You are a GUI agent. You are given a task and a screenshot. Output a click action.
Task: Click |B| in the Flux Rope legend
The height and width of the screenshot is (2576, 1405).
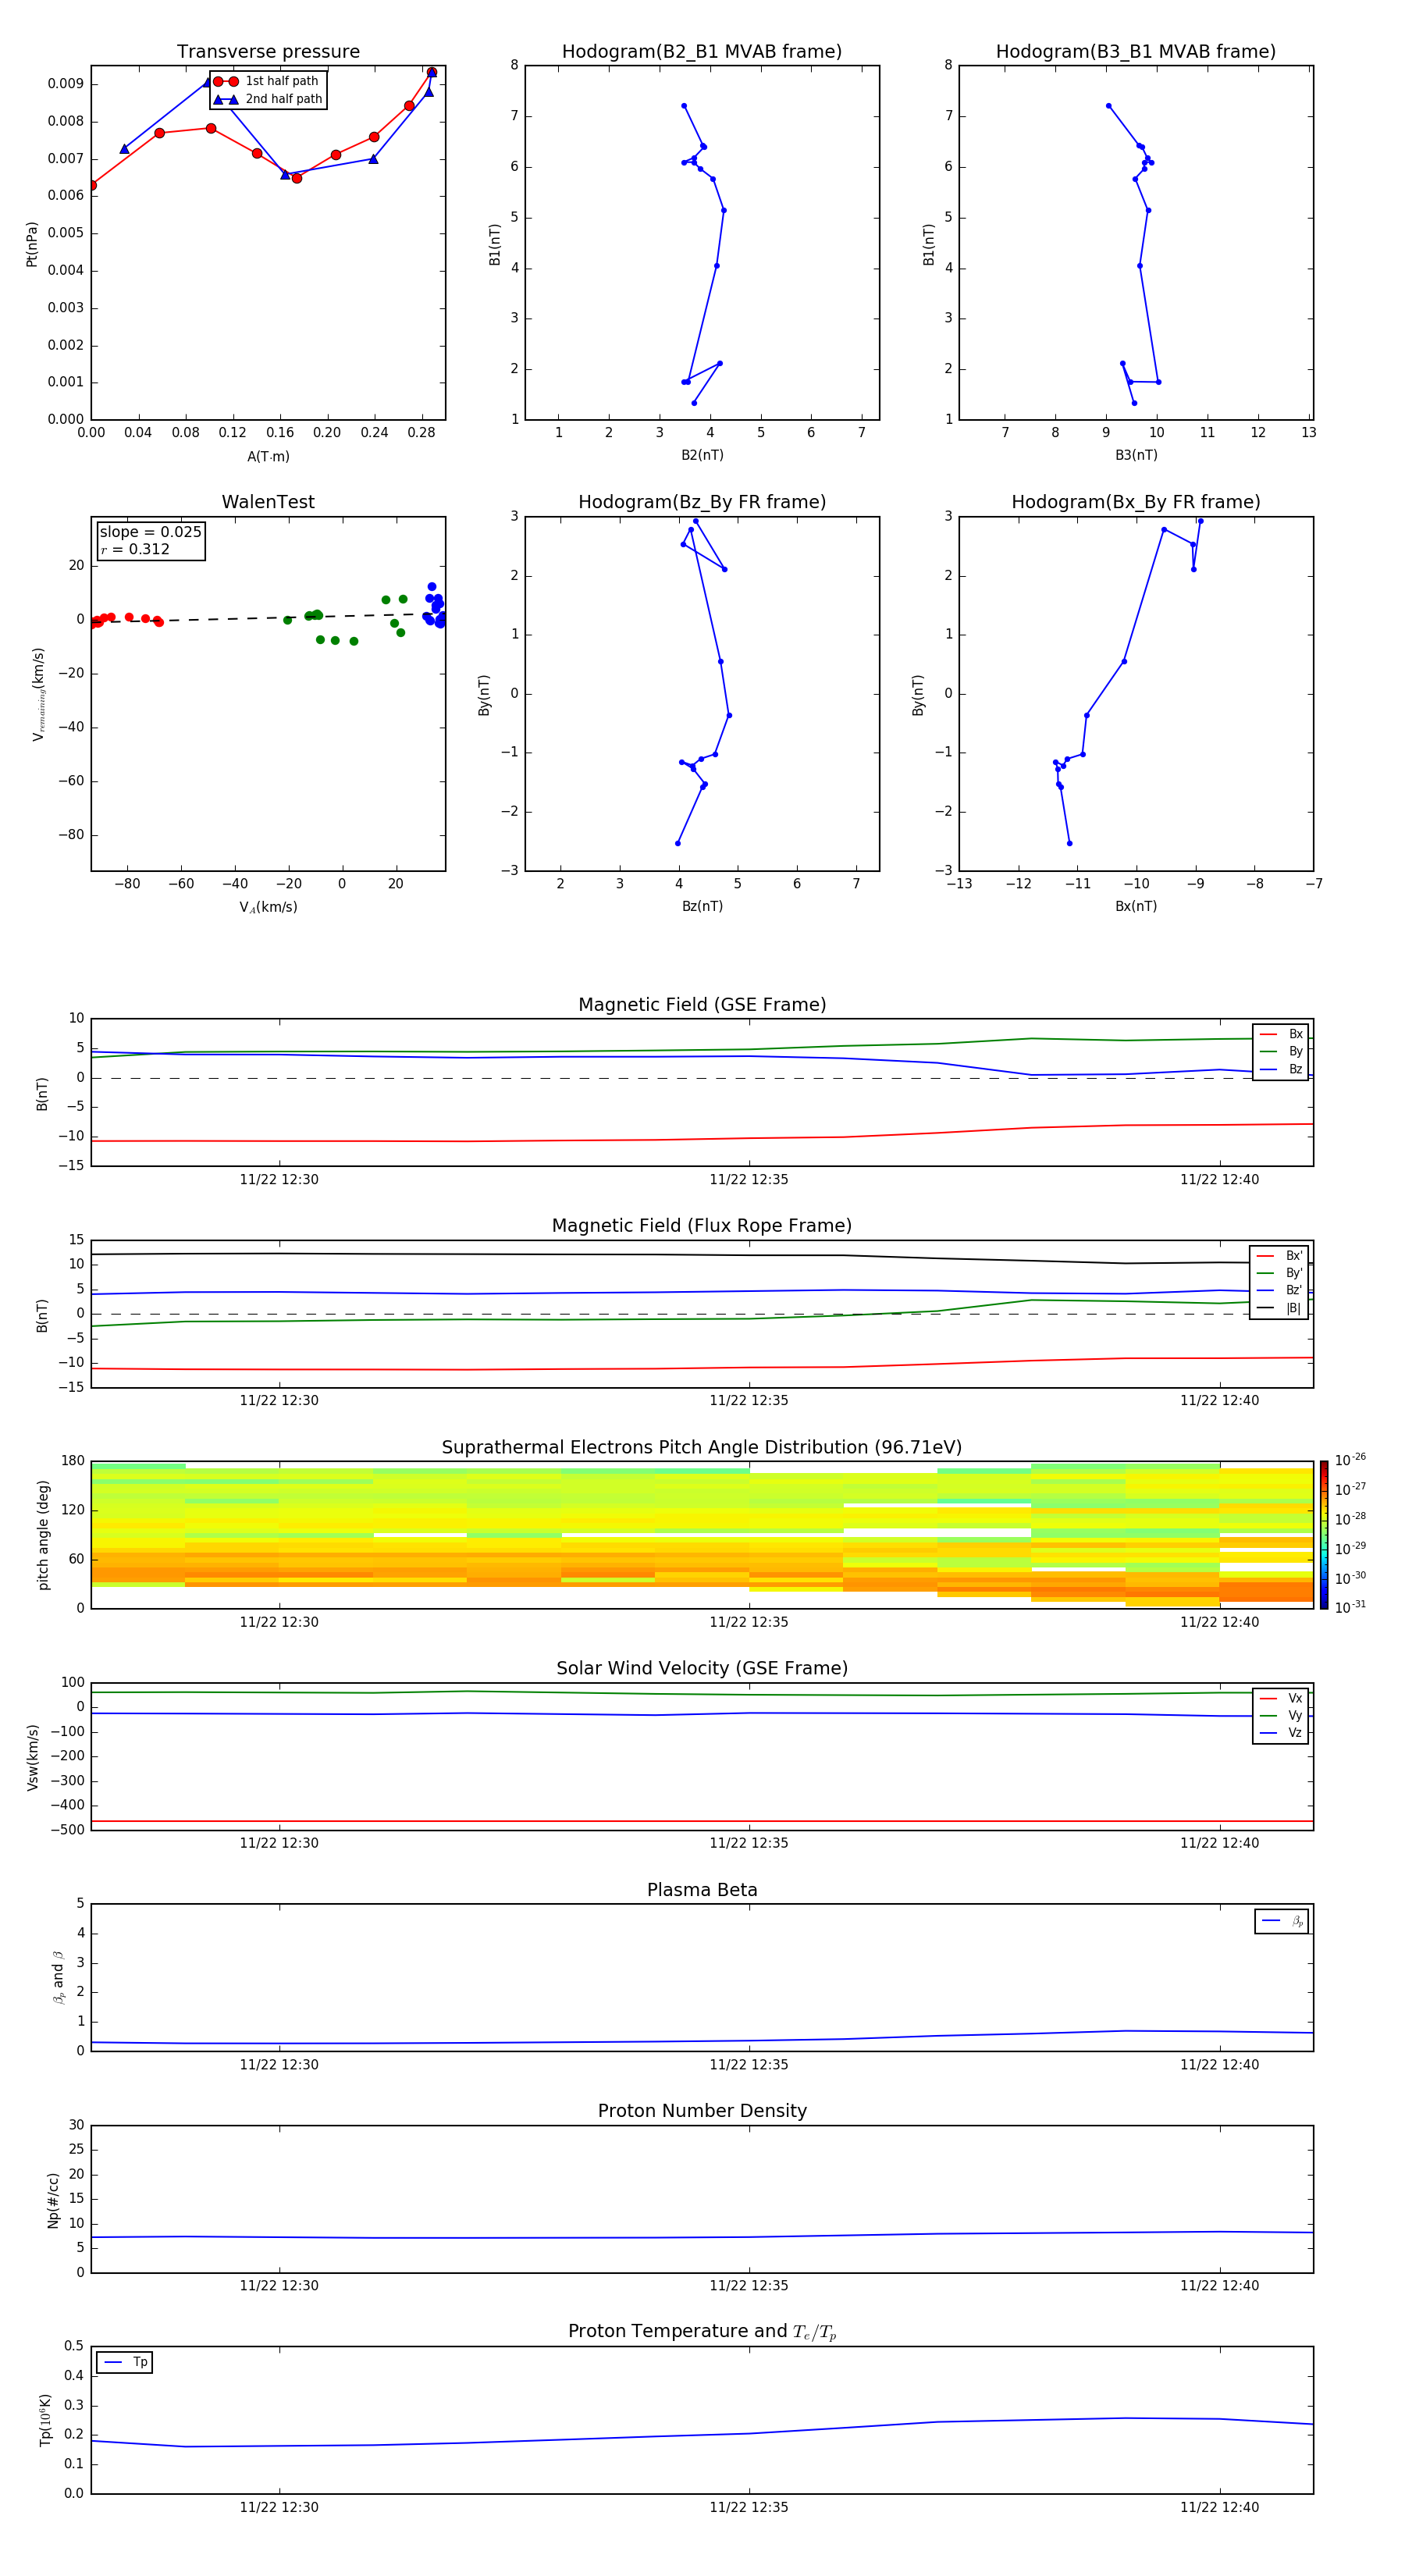click(1294, 1308)
